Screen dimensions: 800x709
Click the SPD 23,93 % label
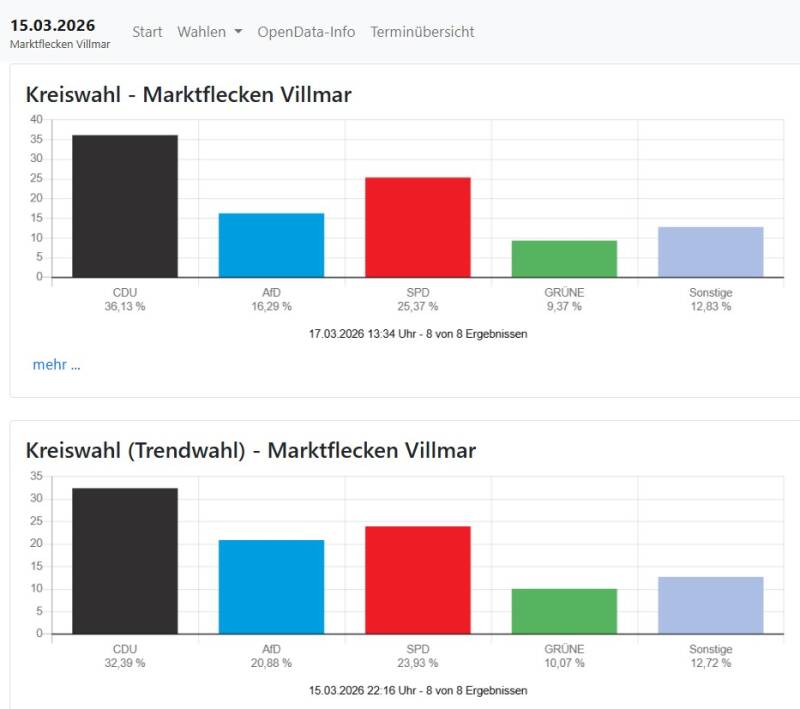(x=418, y=656)
